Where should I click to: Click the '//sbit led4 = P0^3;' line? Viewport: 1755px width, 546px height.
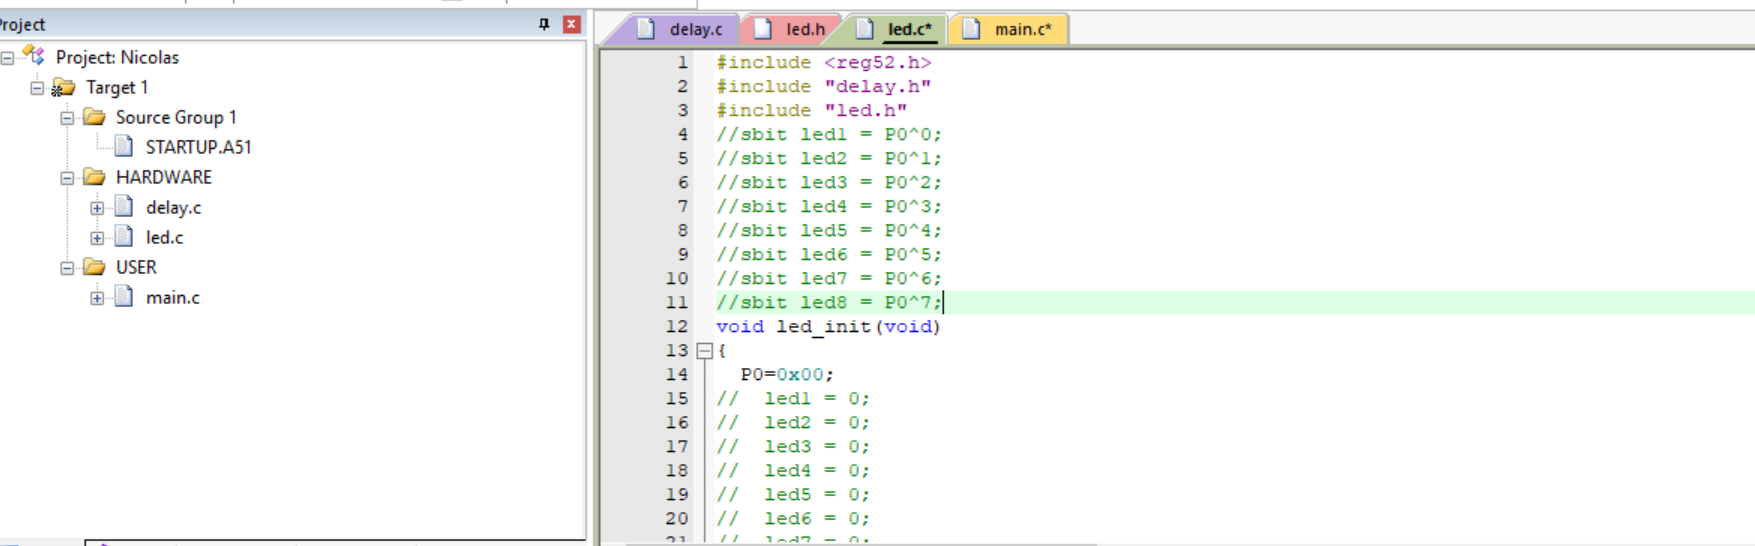coord(828,207)
